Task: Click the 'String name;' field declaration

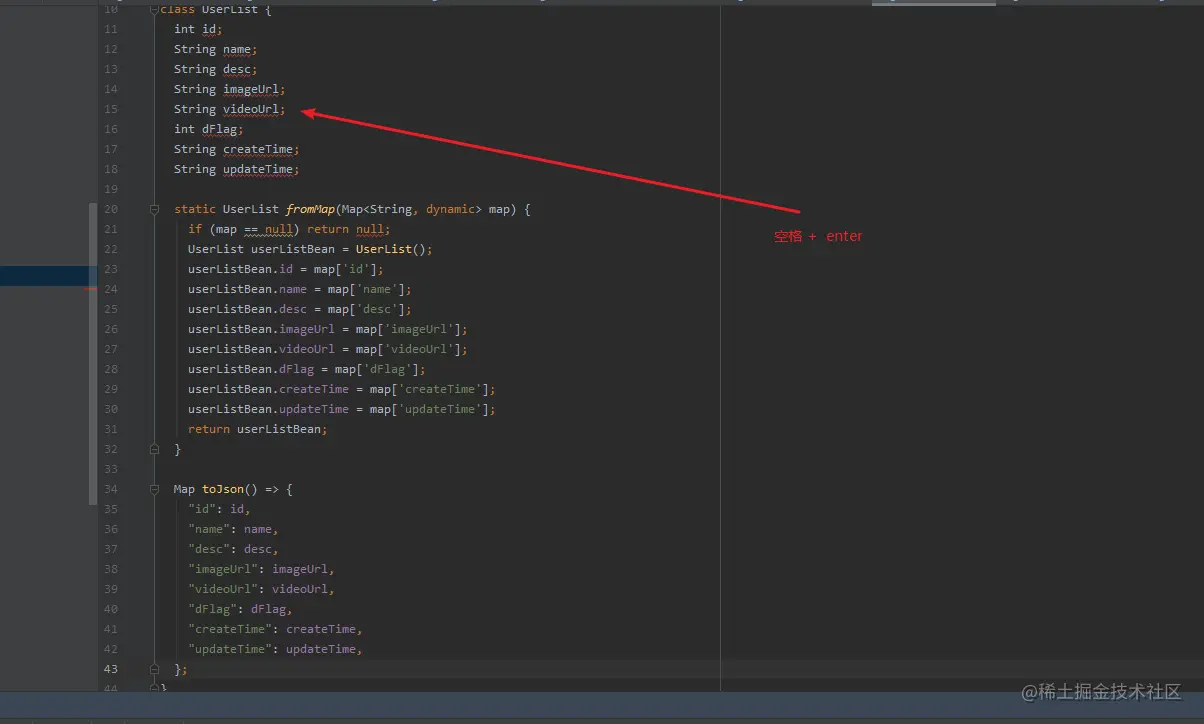Action: (215, 49)
